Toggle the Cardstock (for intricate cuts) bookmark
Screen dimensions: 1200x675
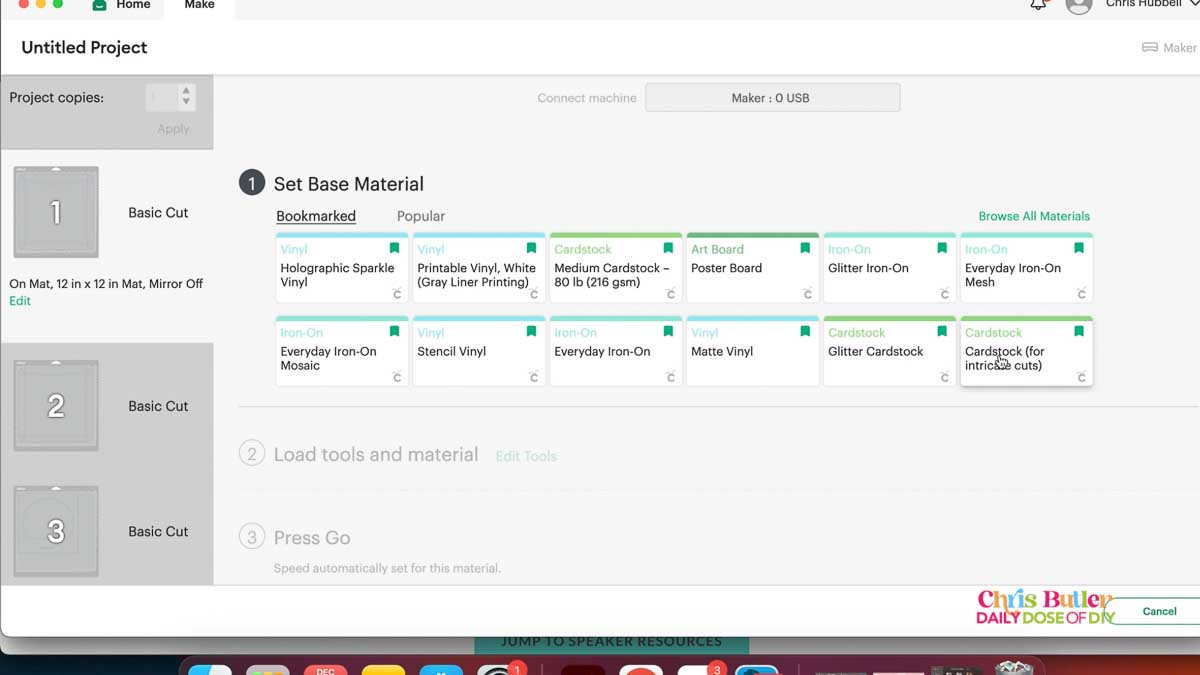pos(1079,331)
